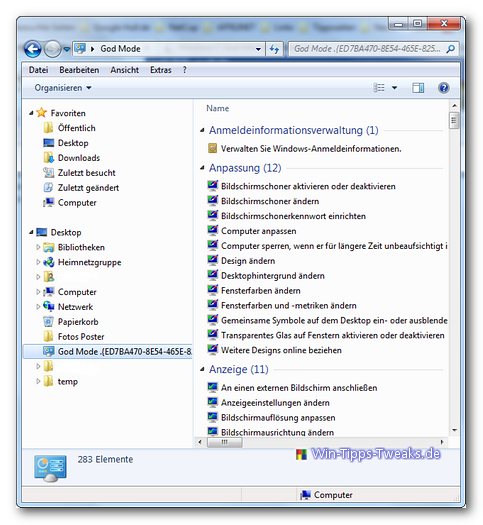
Task: Open Anzeigeeinstellungen ändern
Action: [275, 402]
